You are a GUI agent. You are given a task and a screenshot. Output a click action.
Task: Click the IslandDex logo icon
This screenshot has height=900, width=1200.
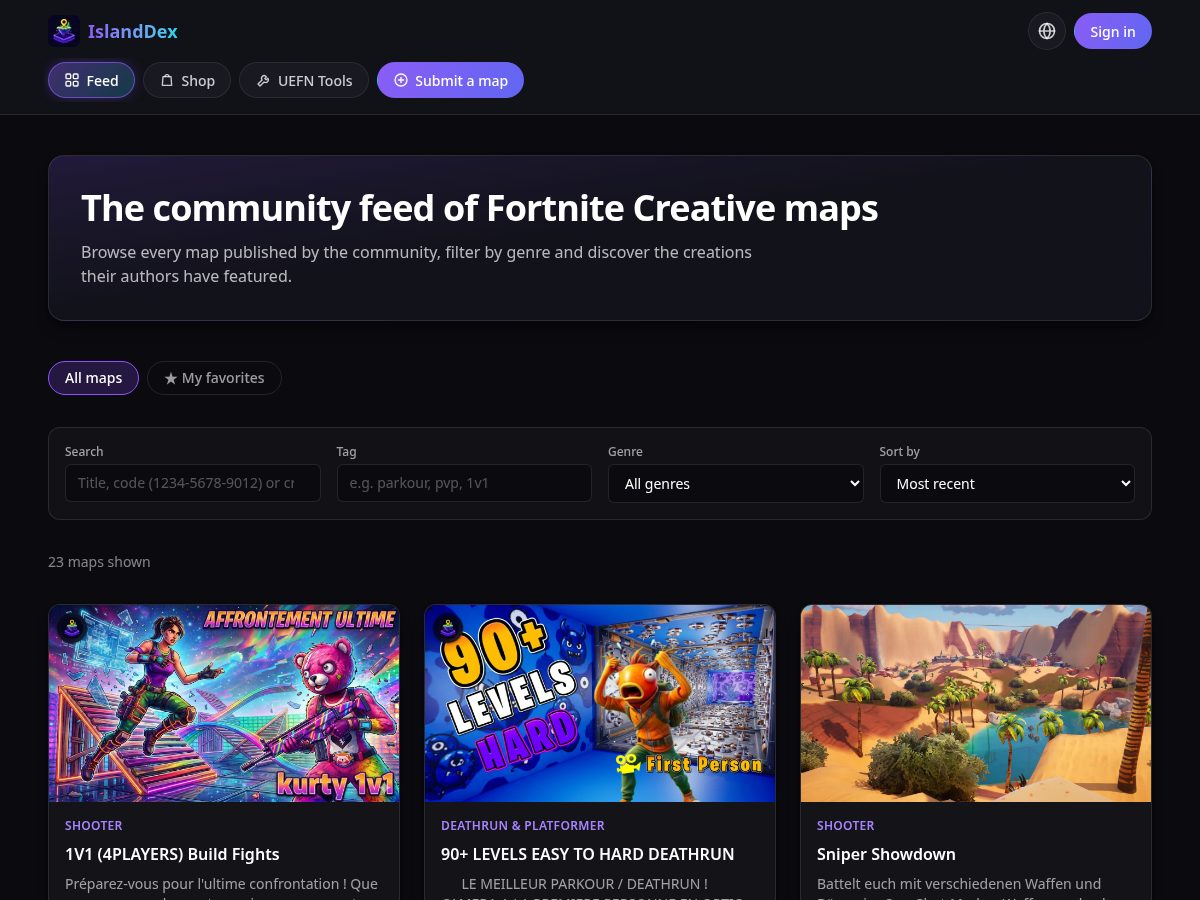pyautogui.click(x=64, y=31)
